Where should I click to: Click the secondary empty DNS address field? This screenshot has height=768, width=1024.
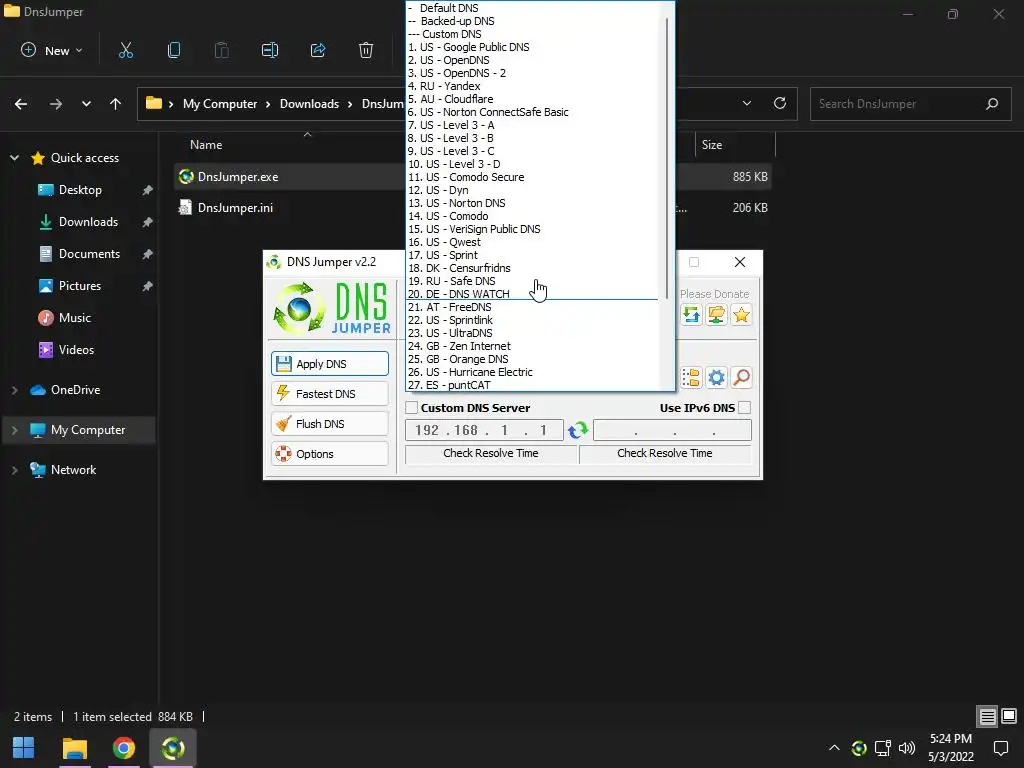click(672, 430)
